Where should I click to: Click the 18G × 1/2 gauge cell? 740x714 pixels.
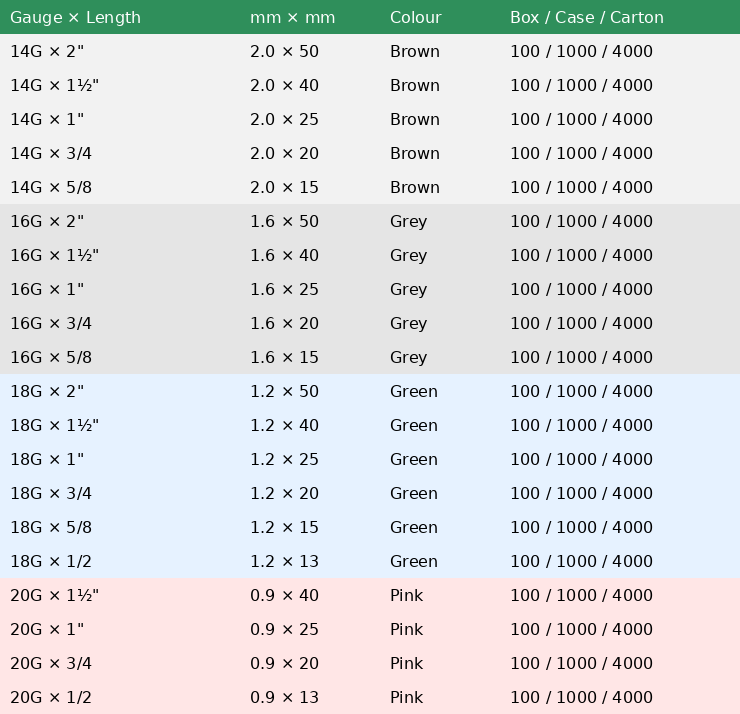pos(51,562)
